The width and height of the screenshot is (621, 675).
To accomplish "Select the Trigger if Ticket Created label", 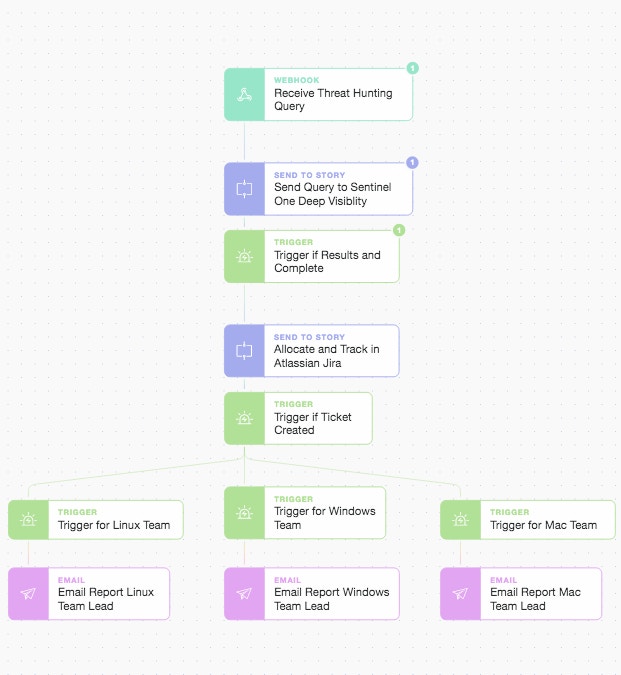I will 312,424.
